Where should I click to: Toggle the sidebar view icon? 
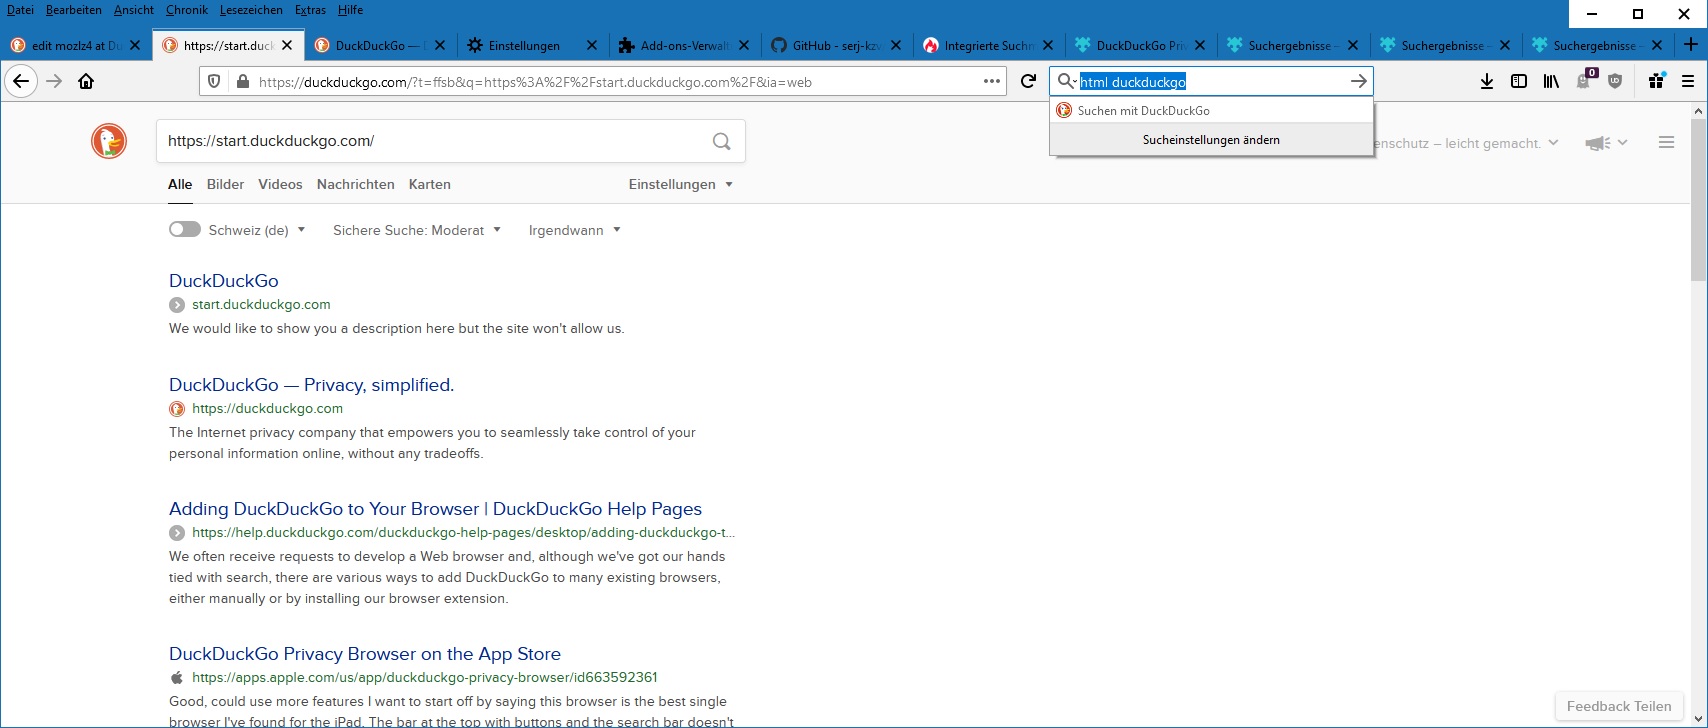(x=1519, y=82)
